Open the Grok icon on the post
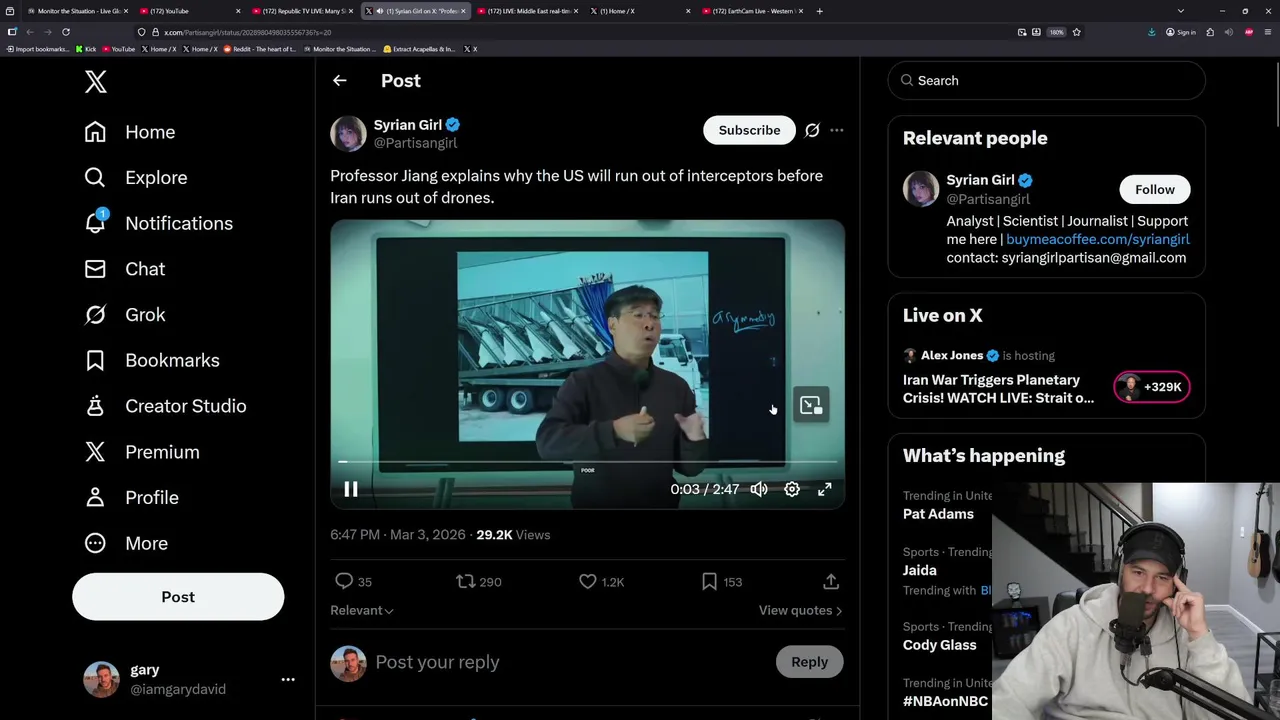This screenshot has height=720, width=1280. (x=812, y=130)
